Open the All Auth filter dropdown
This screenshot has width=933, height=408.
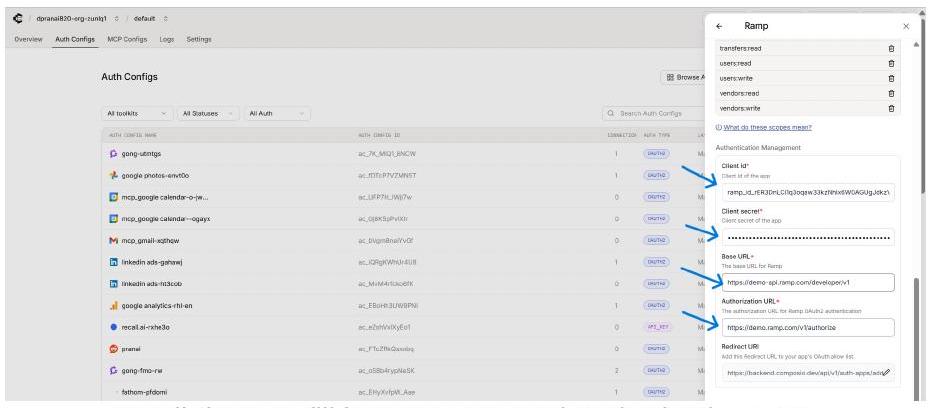point(277,113)
